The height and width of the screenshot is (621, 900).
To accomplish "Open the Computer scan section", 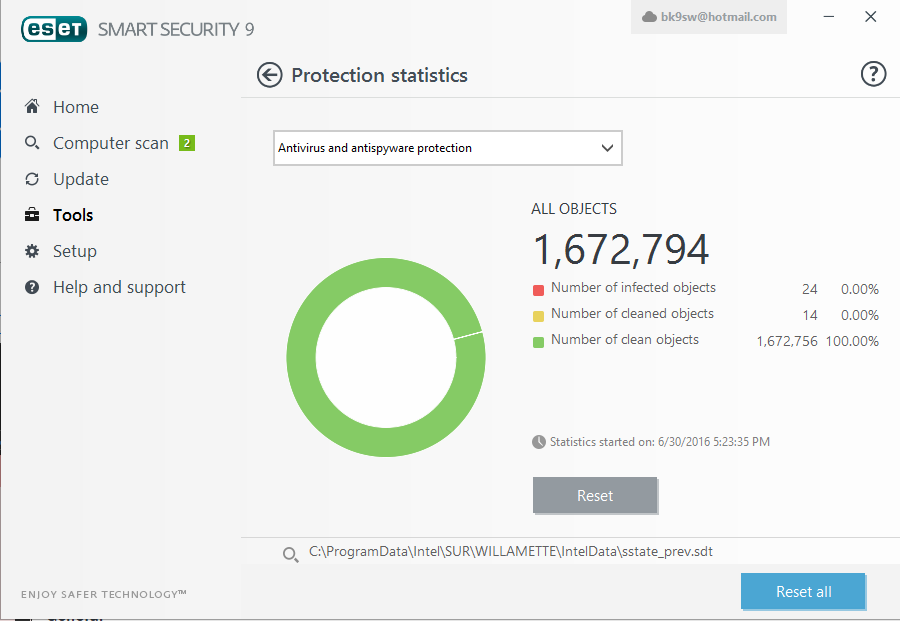I will (111, 143).
